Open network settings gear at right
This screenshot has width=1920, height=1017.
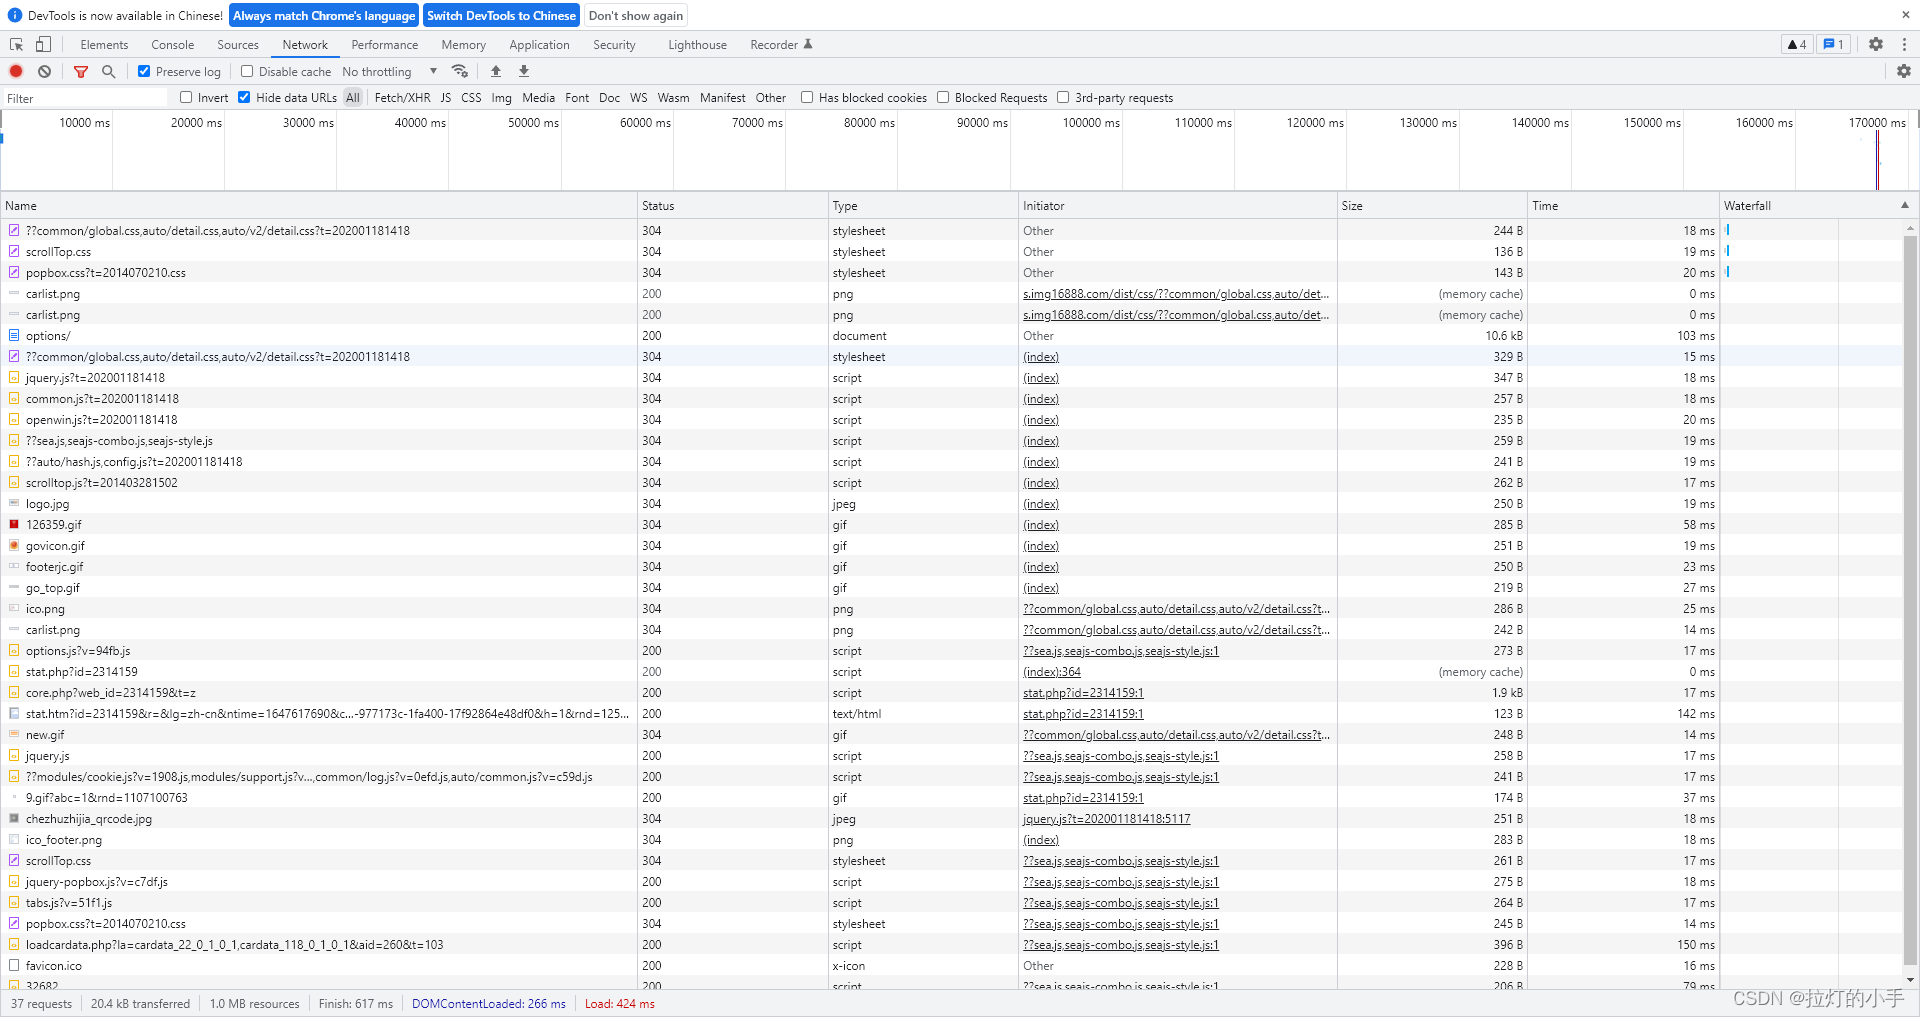point(1904,71)
